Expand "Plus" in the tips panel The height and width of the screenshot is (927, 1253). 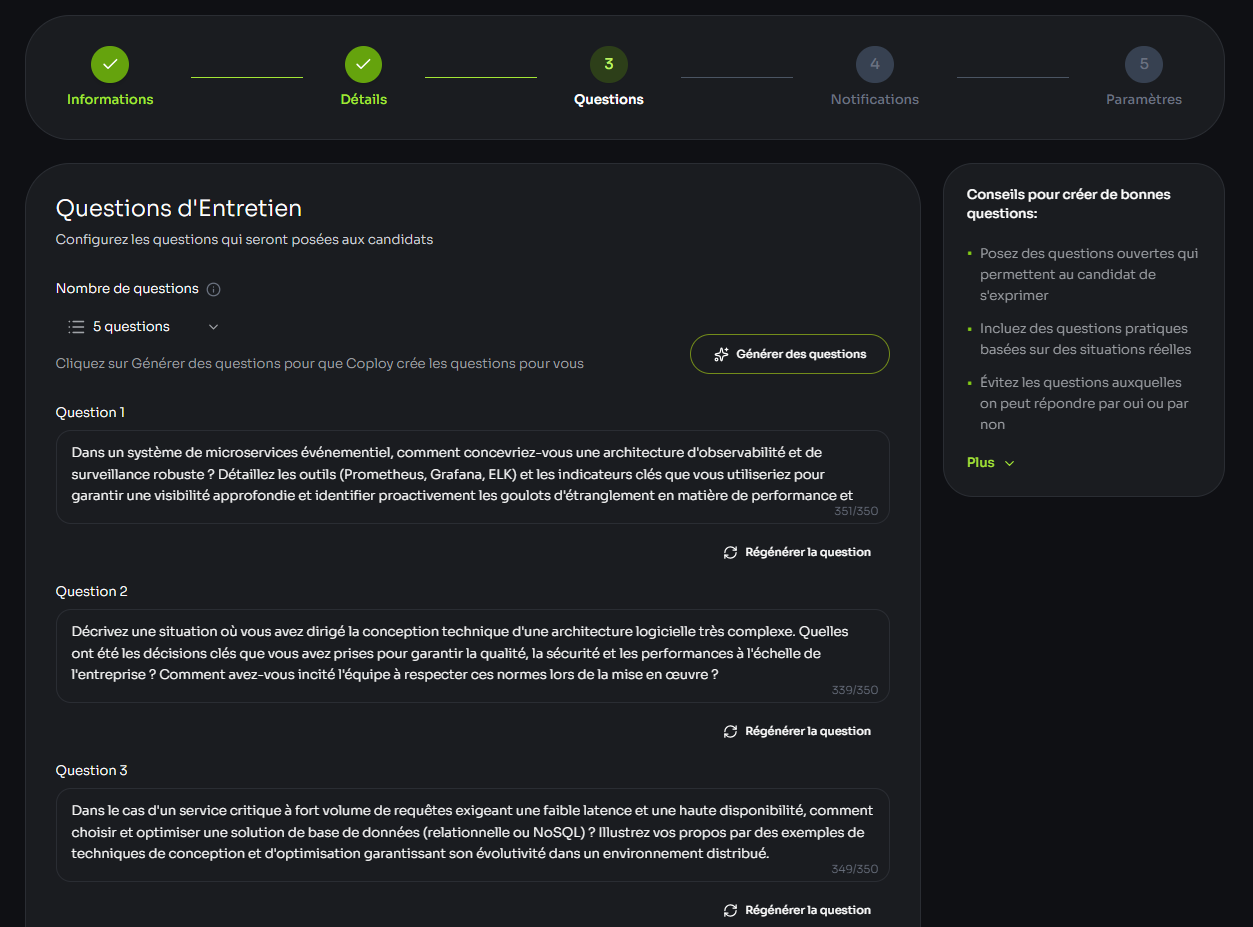click(989, 462)
